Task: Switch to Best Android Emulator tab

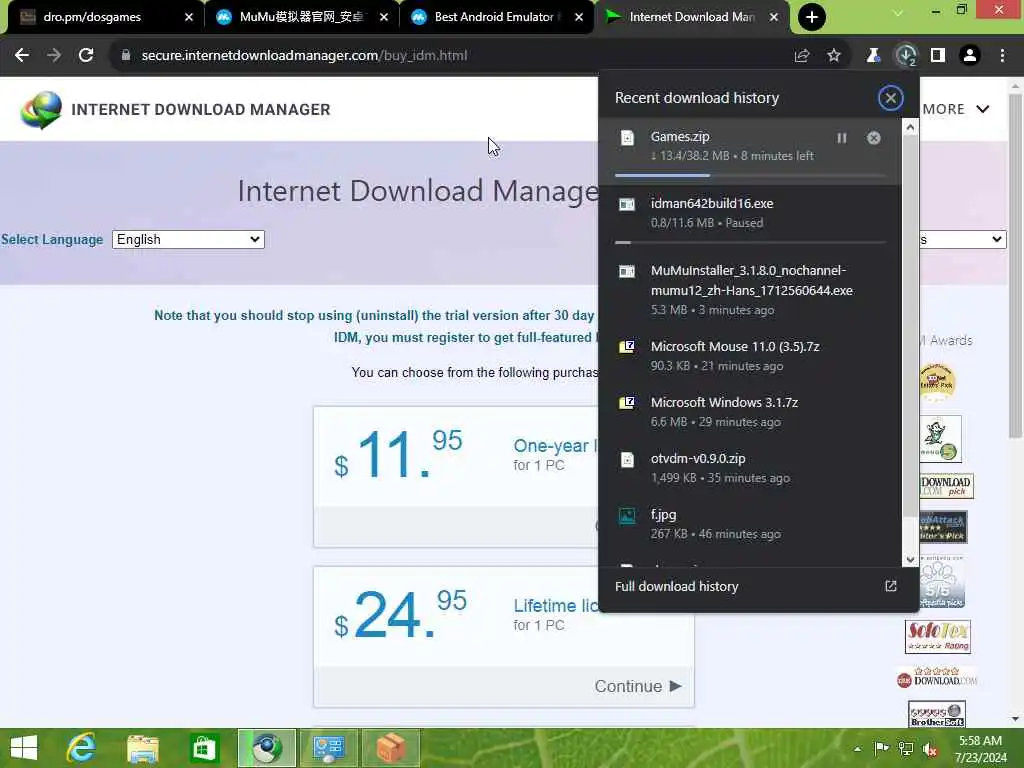Action: (x=494, y=17)
